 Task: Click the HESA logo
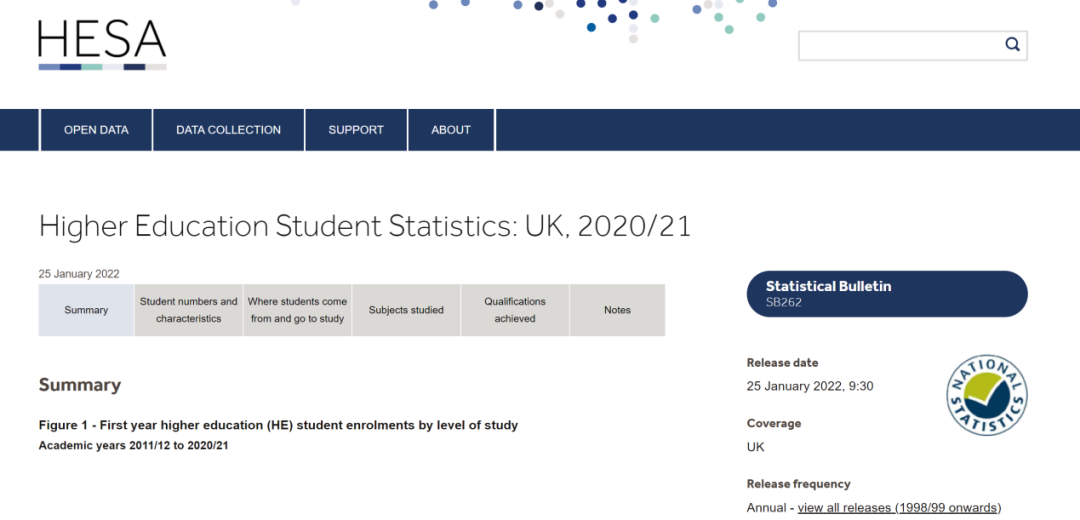click(x=102, y=45)
